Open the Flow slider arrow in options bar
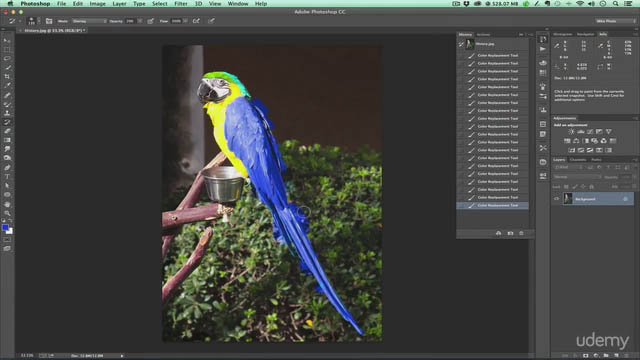Viewport: 640px width, 360px height. click(186, 21)
